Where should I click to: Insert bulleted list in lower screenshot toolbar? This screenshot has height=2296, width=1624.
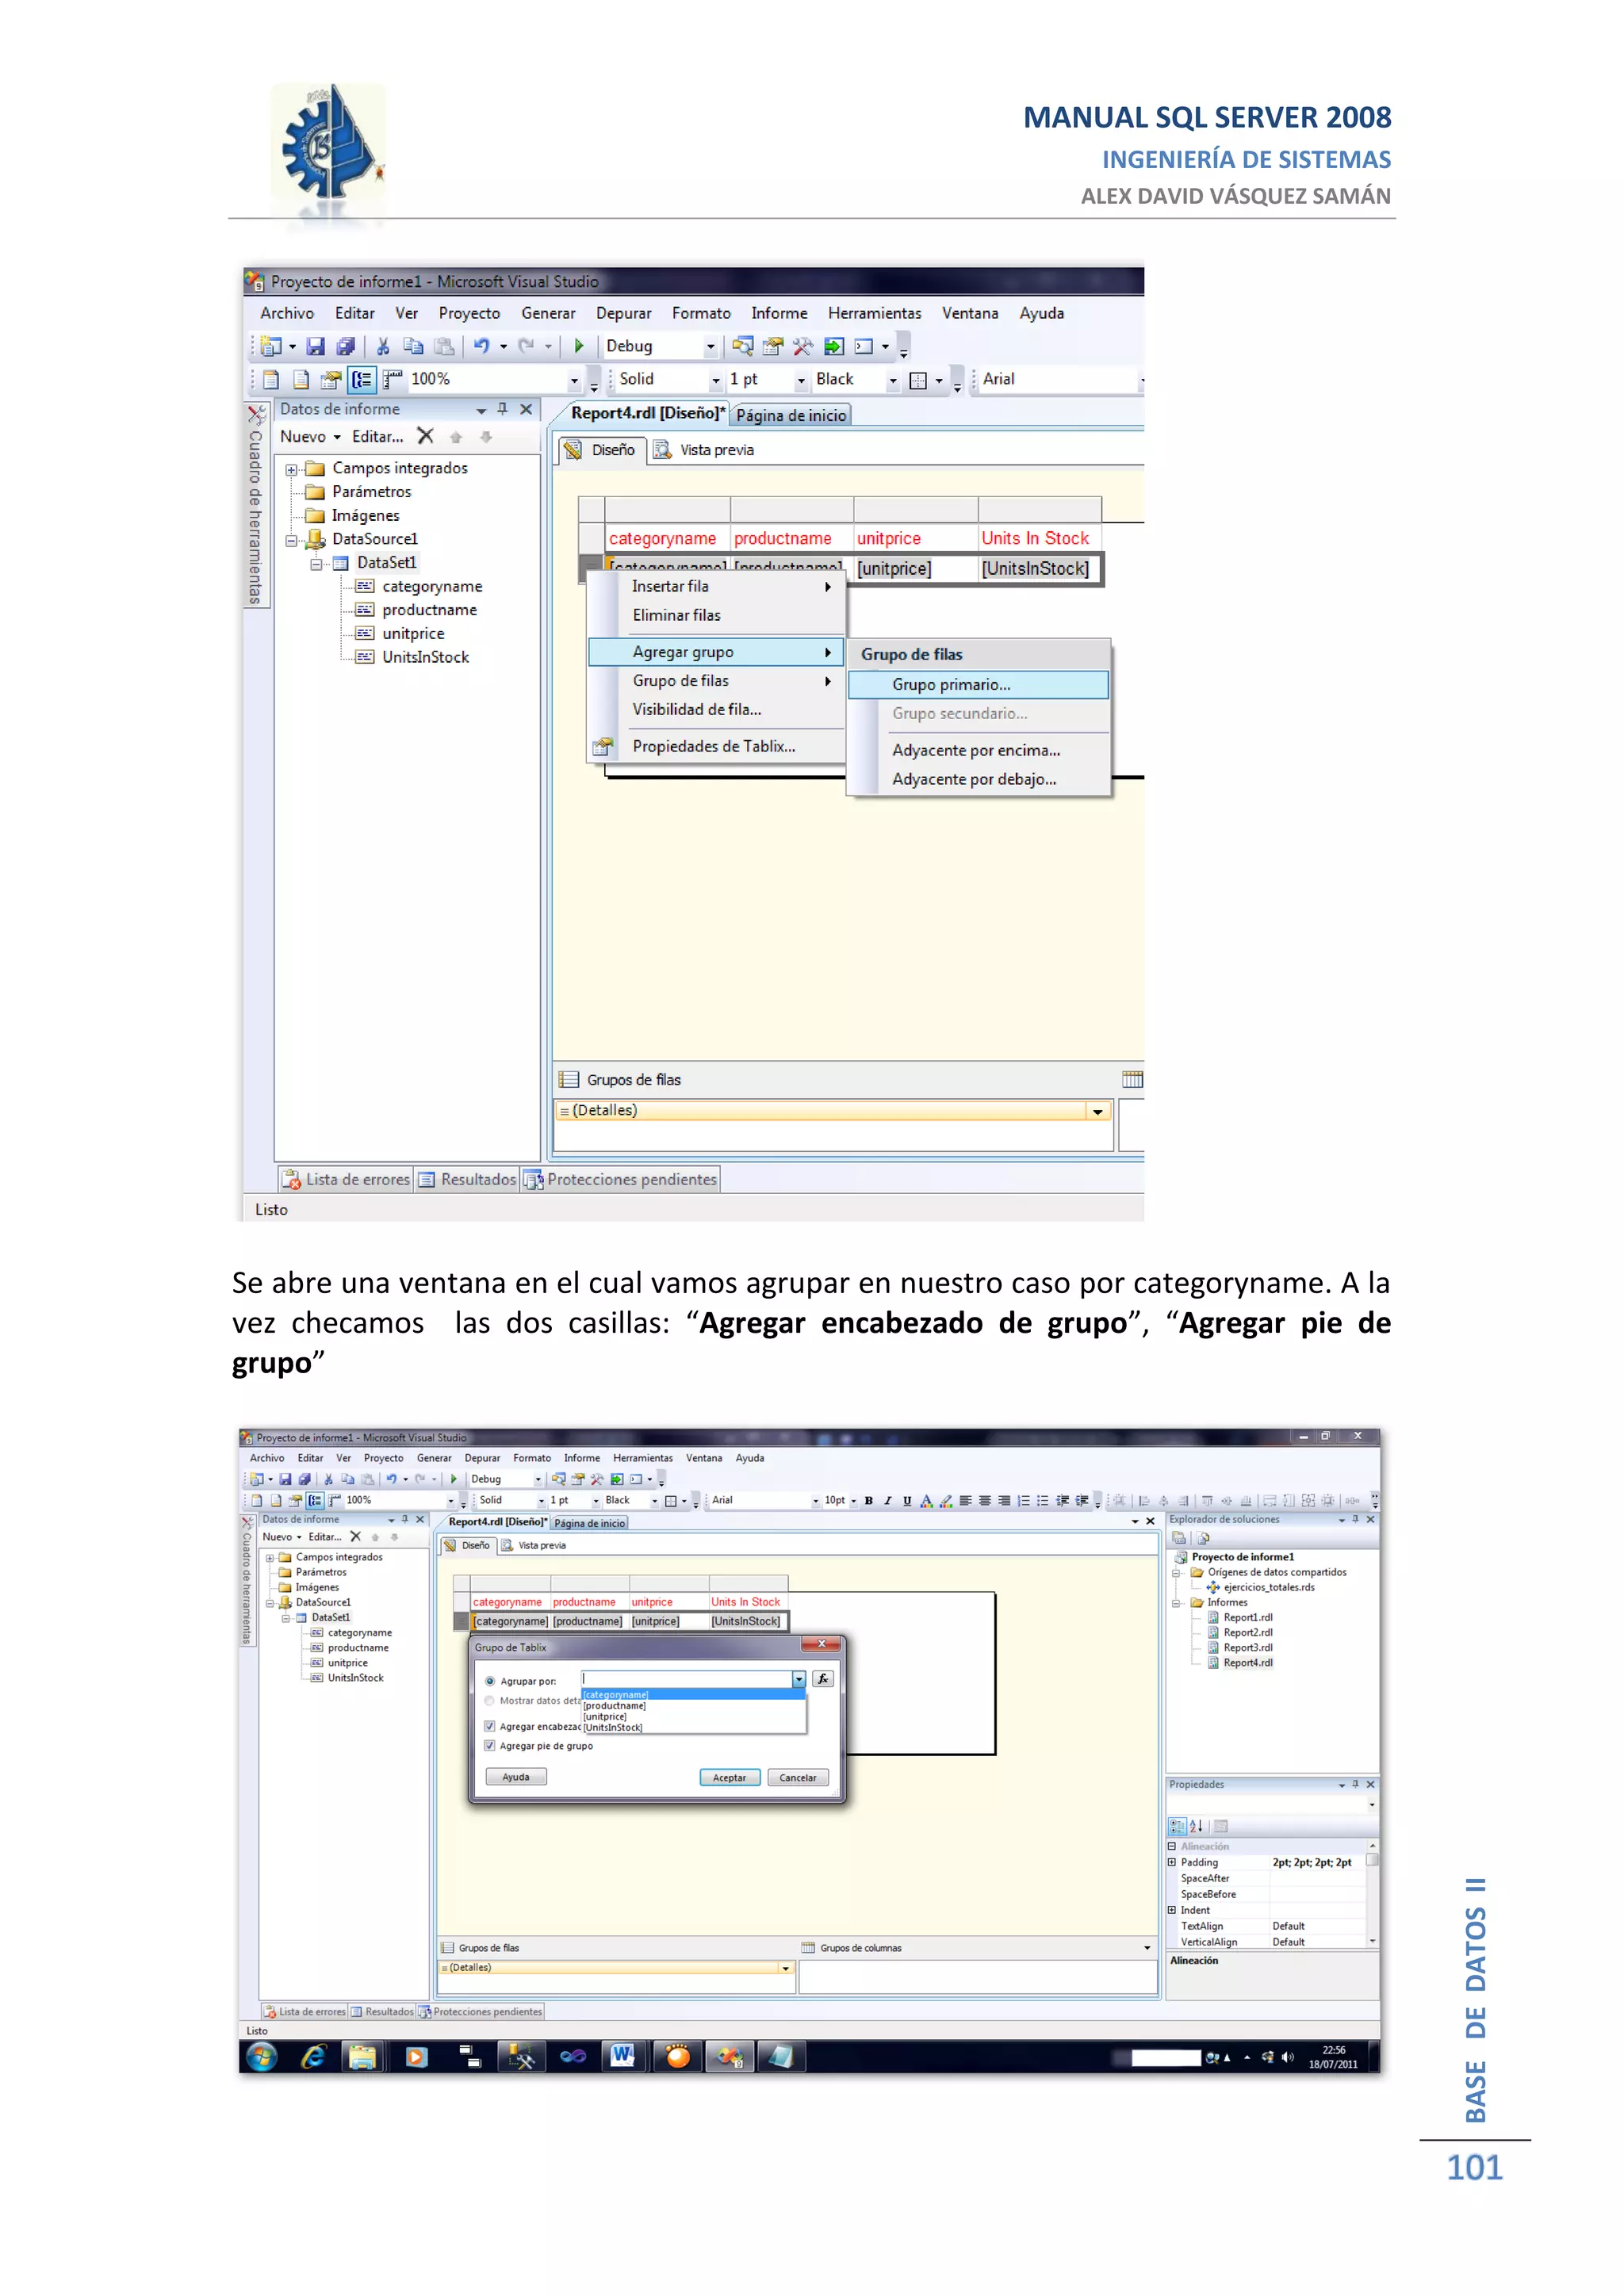[1043, 1500]
